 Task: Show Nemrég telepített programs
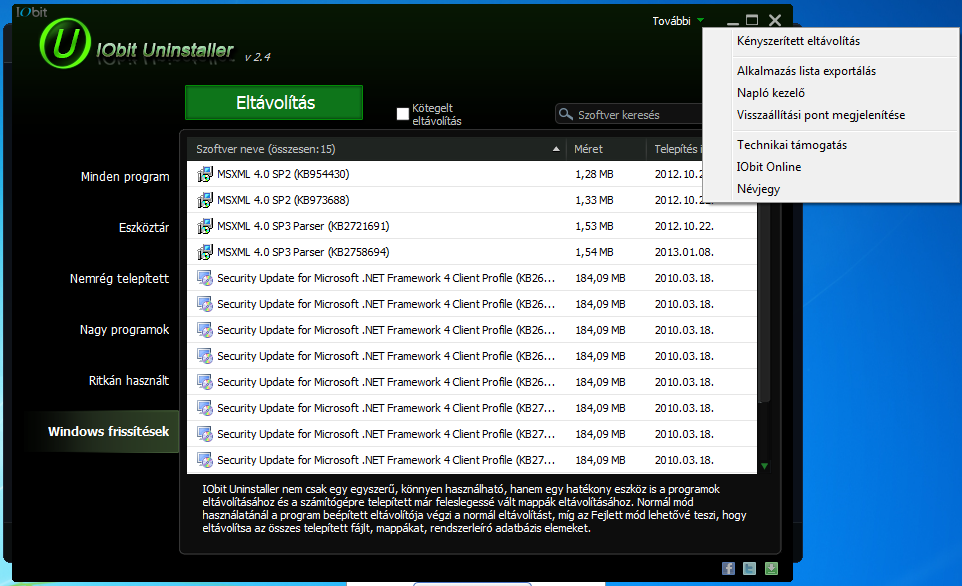pos(120,279)
